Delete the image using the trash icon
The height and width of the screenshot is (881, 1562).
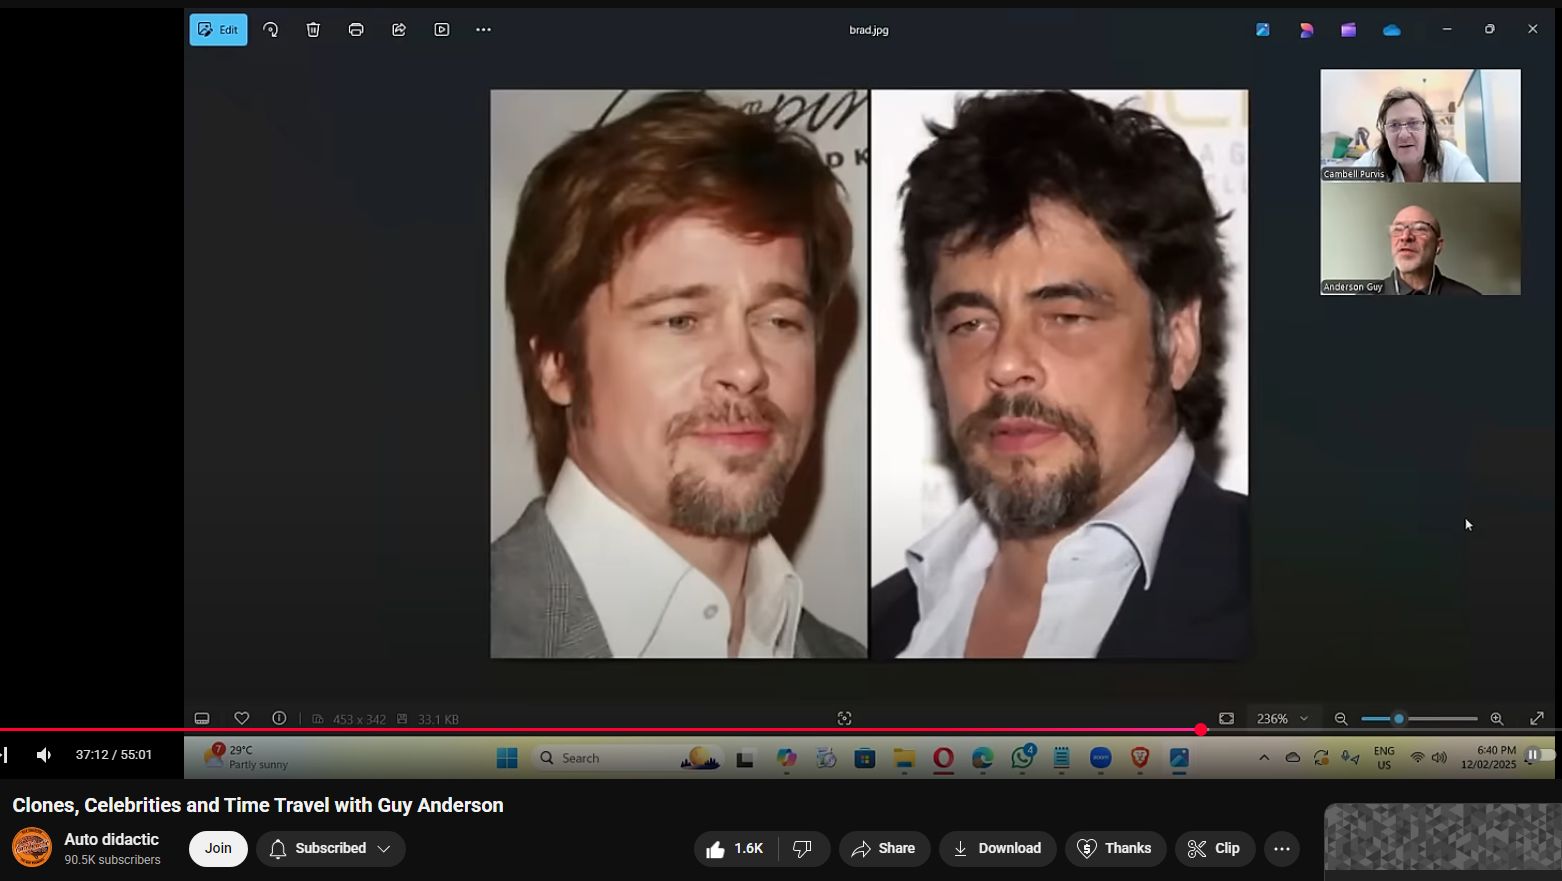(x=313, y=30)
